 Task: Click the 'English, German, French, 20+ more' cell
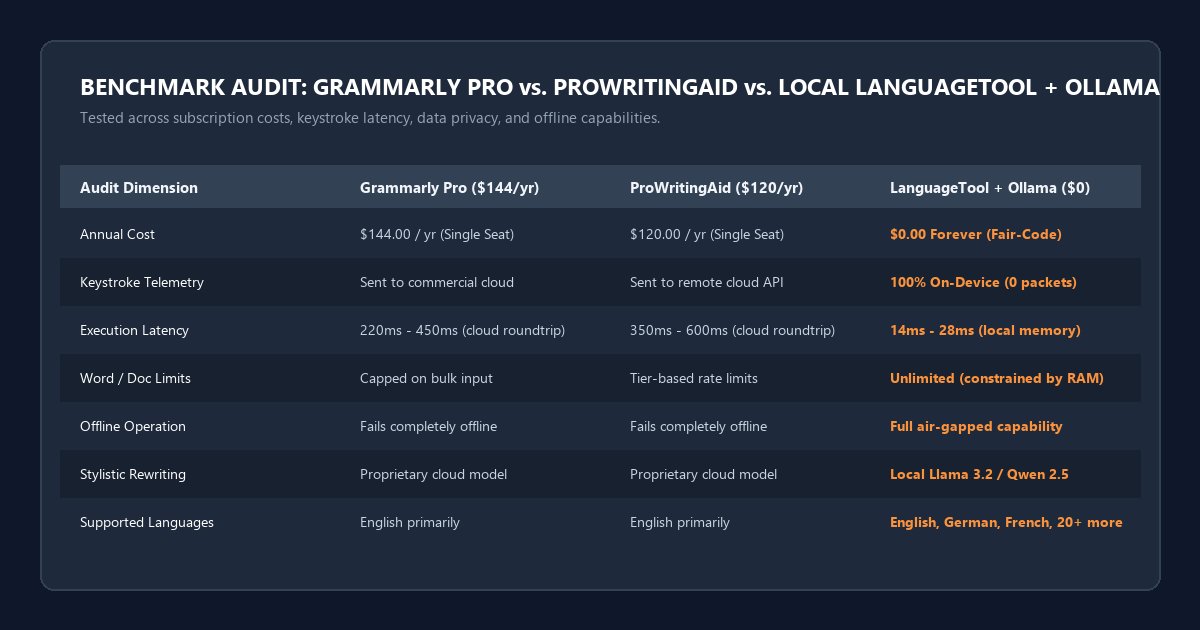coord(1006,522)
